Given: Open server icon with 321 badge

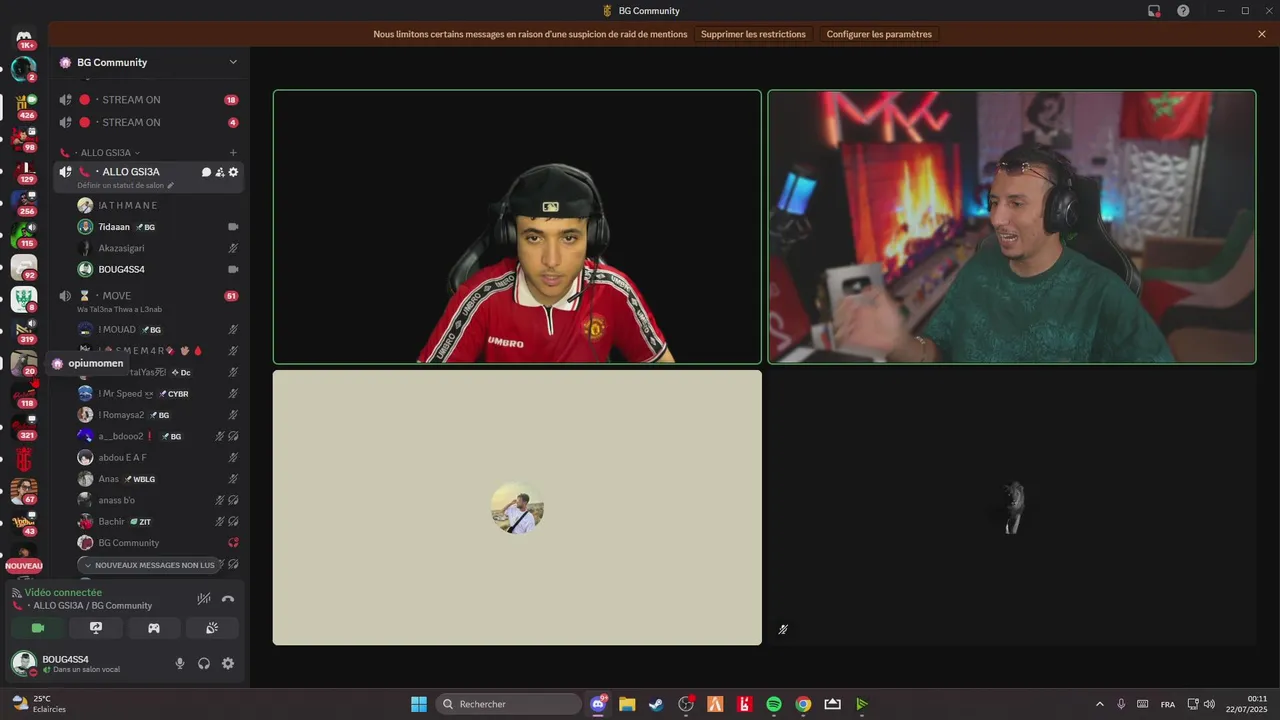Looking at the screenshot, I should point(24,426).
